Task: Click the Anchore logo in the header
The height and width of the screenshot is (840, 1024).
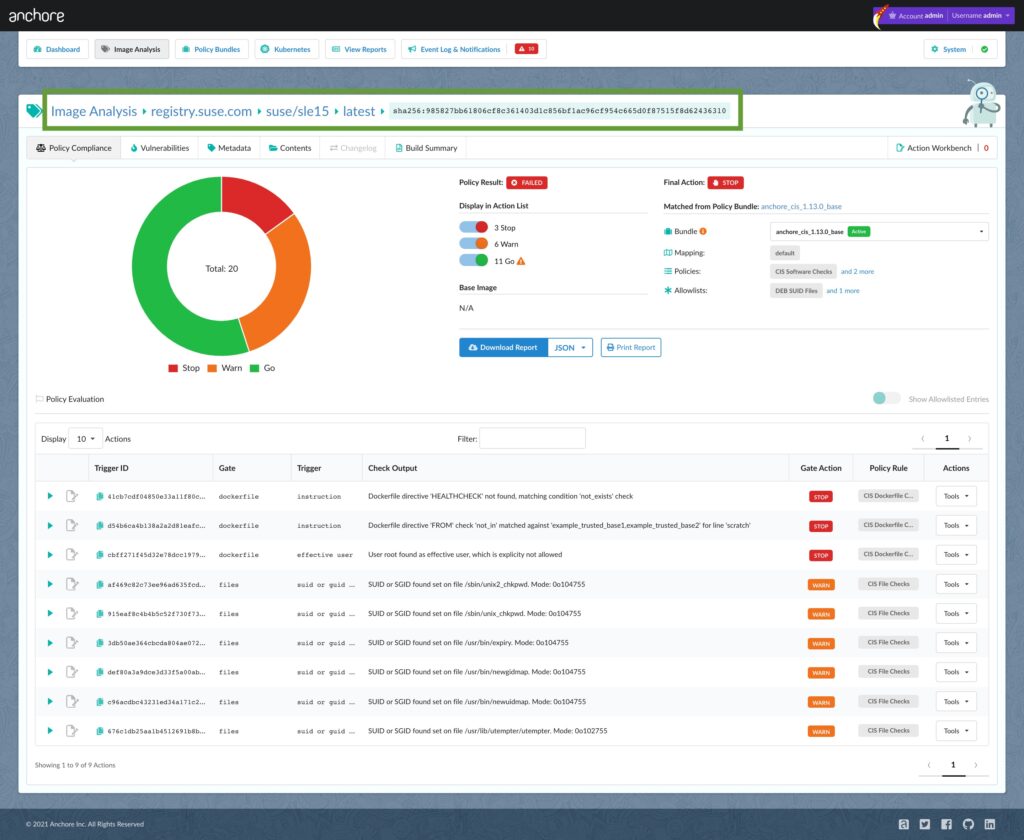Action: pyautogui.click(x=38, y=15)
